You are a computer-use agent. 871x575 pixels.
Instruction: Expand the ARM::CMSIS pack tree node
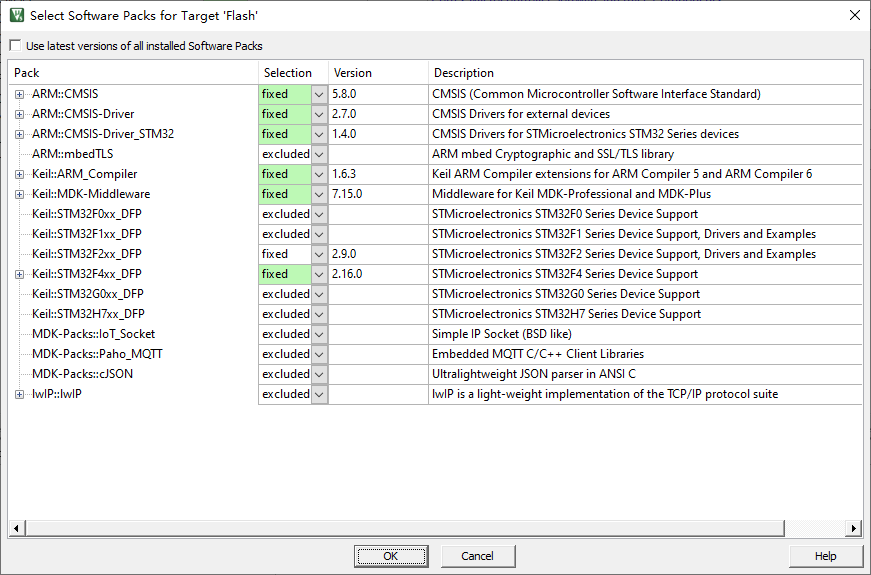tap(19, 94)
